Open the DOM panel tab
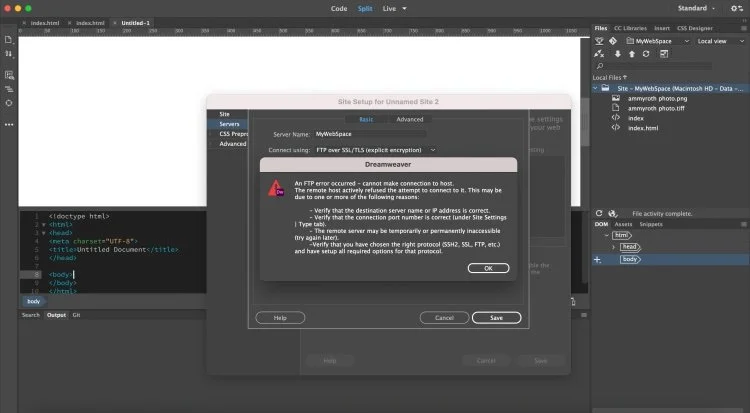 coord(601,224)
